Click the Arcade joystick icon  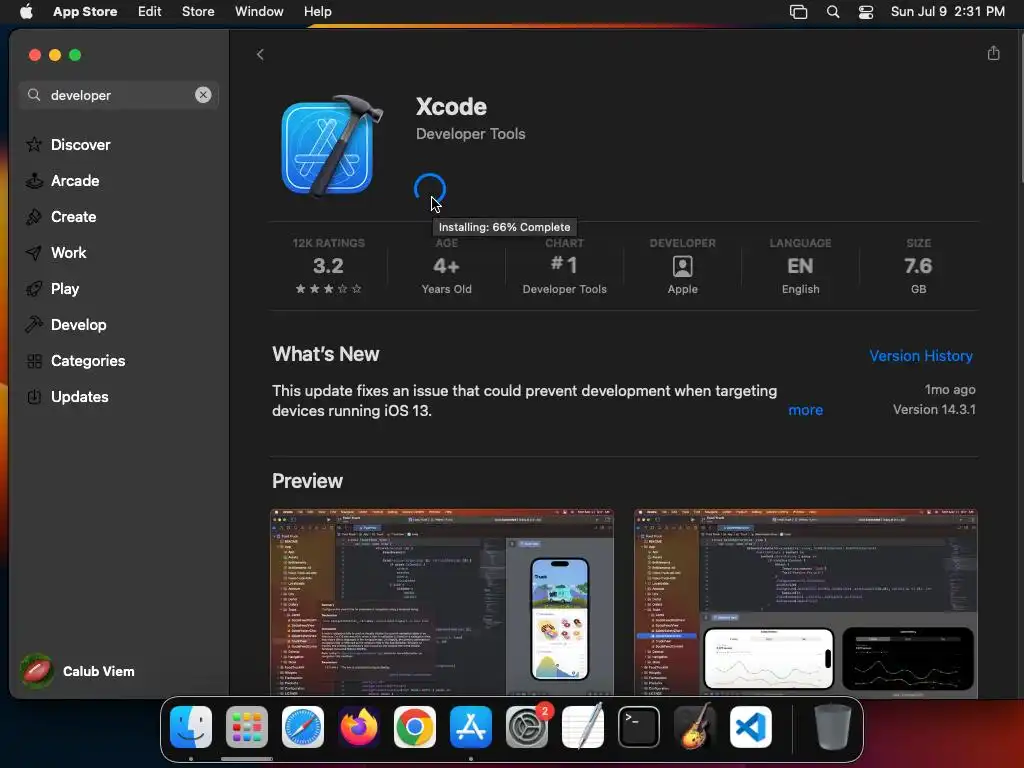(34, 180)
